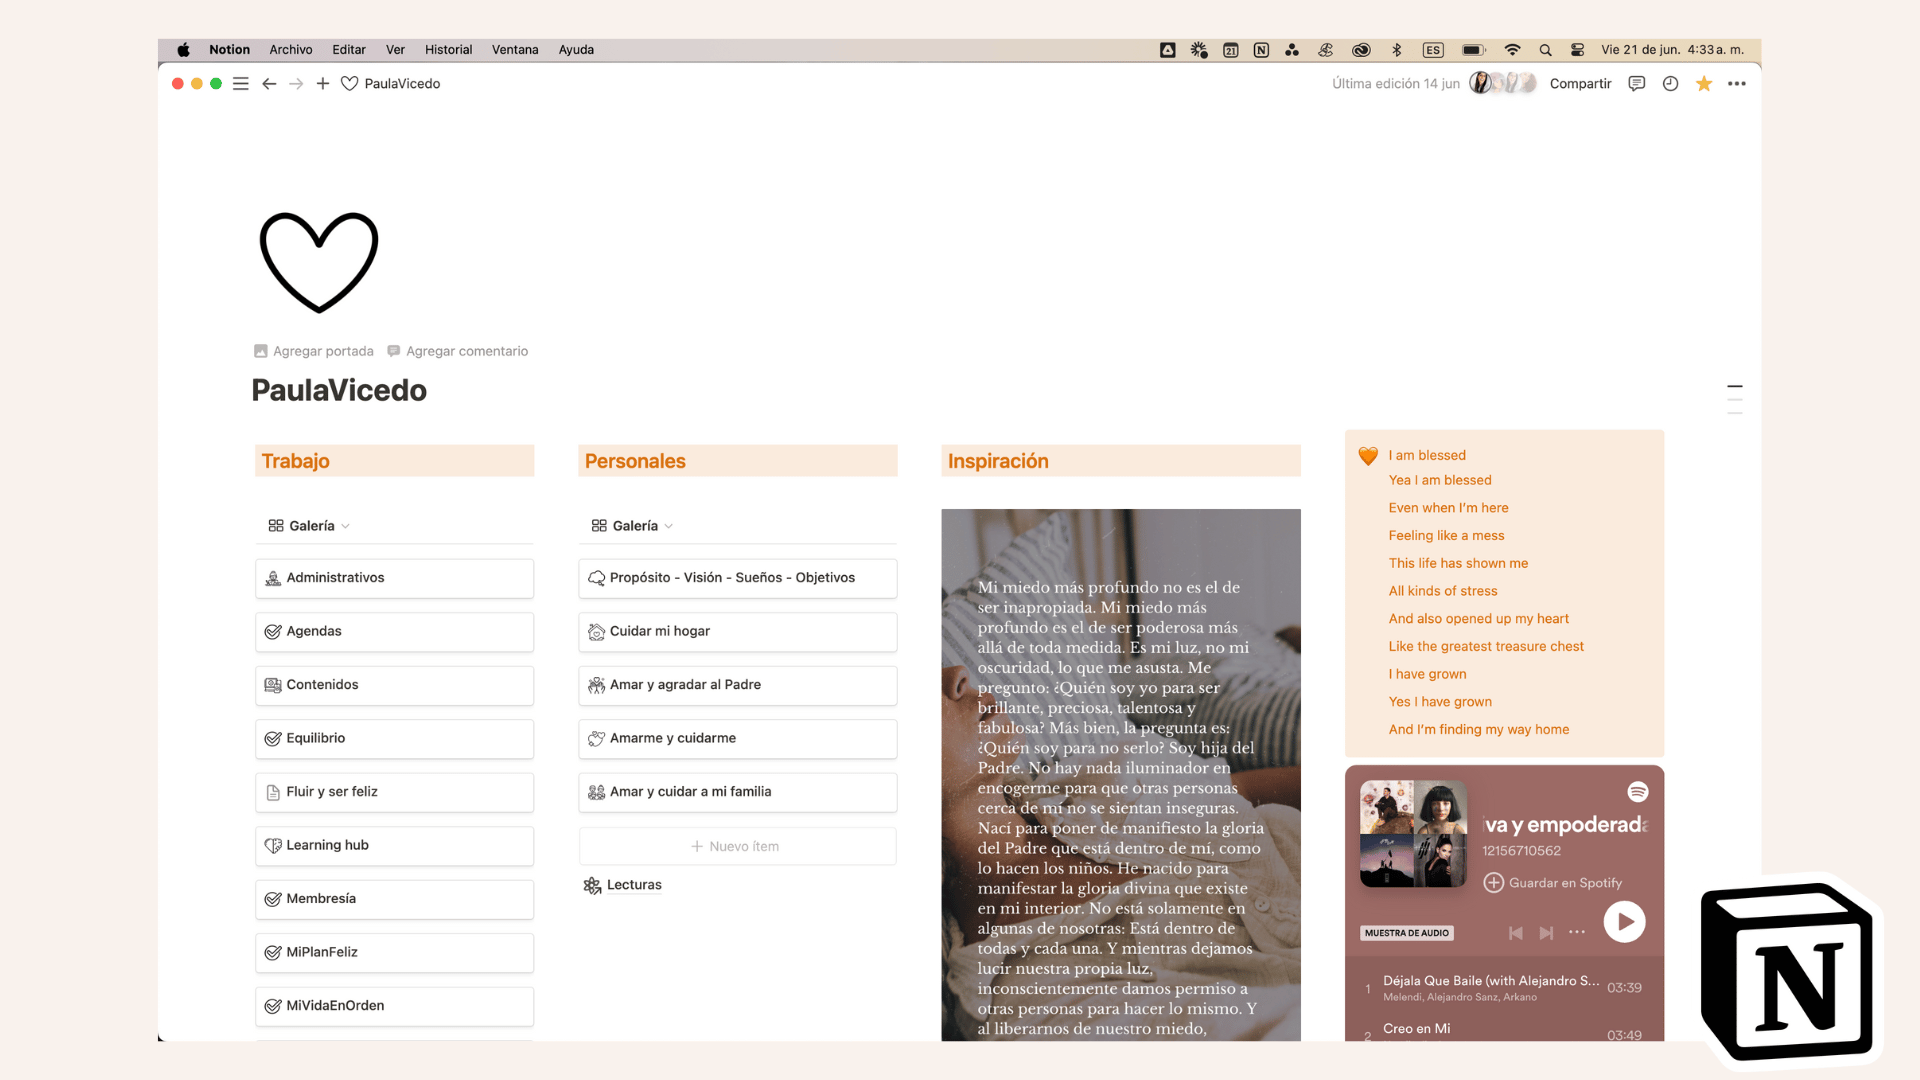This screenshot has width=1920, height=1080.
Task: Open the Spotify player more options dots
Action: 1577,932
